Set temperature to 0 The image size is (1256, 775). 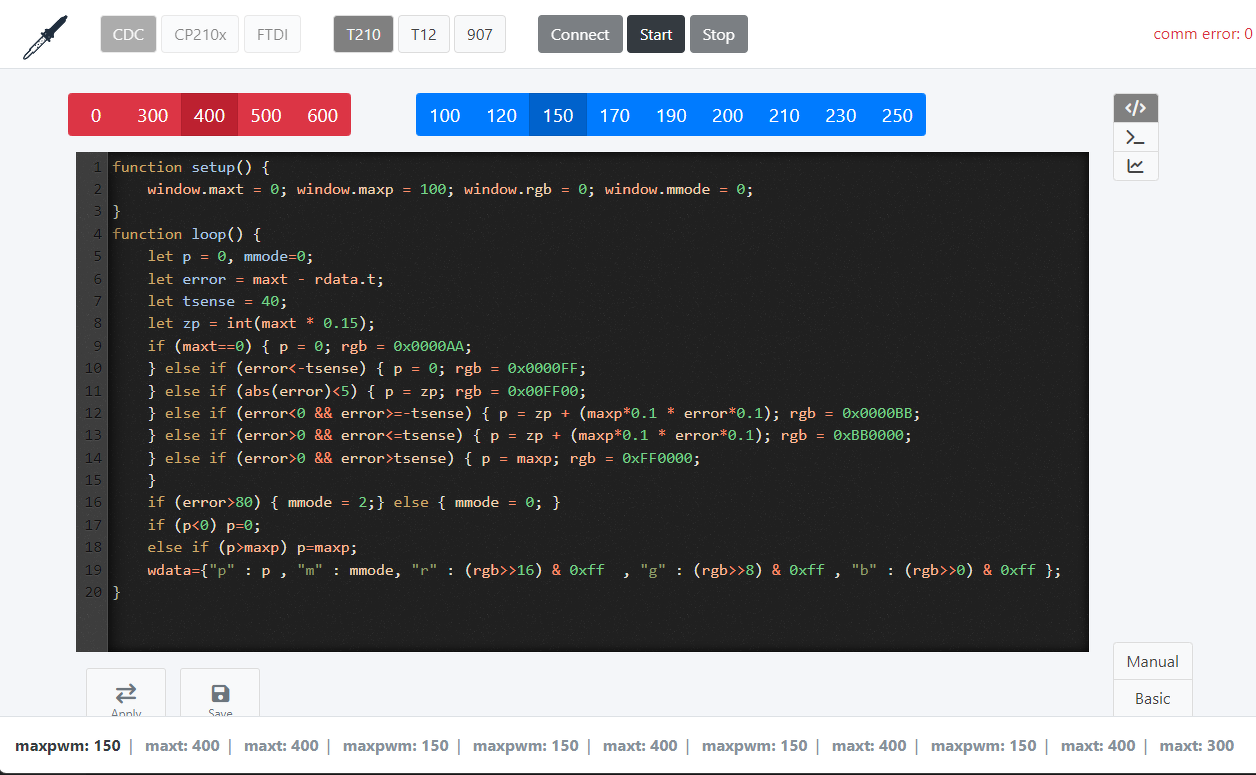point(96,115)
